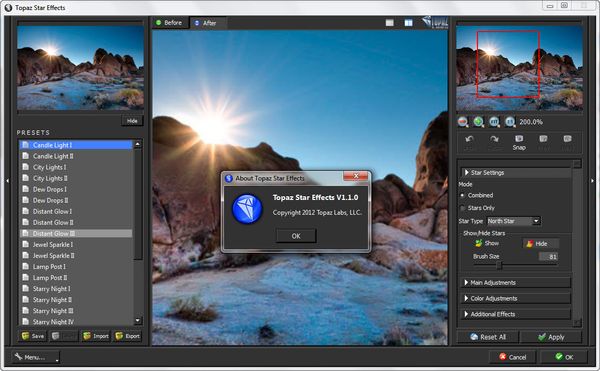Click the split view layout icon
Image resolution: width=600 pixels, height=371 pixels.
(x=409, y=23)
